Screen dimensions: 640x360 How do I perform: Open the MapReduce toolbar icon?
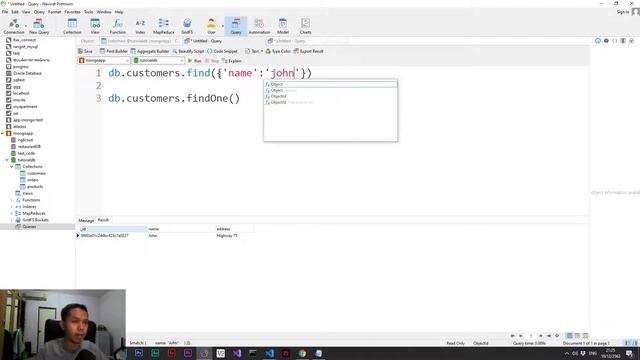[164, 26]
